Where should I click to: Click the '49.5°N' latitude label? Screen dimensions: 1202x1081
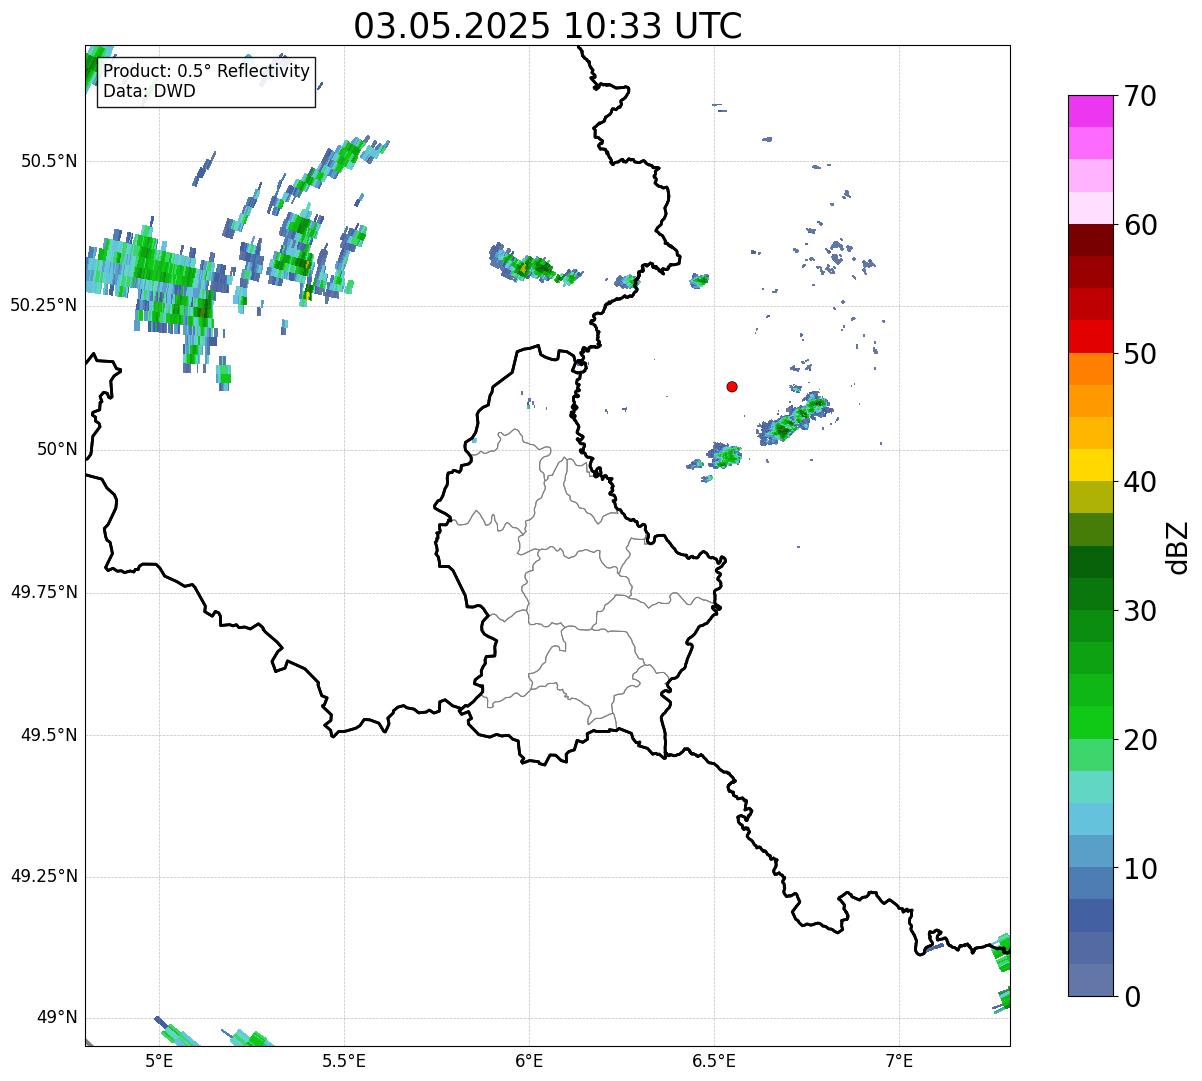pos(49,735)
